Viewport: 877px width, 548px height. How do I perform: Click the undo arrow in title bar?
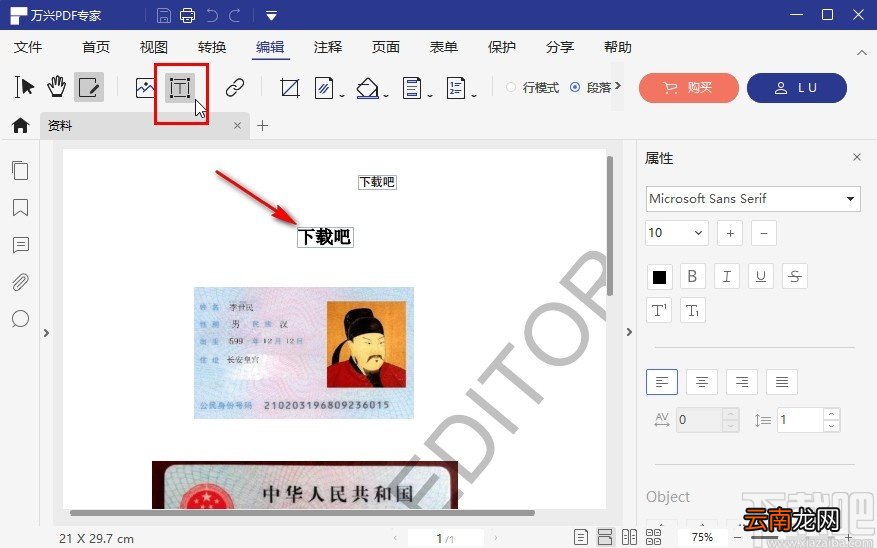[x=212, y=15]
